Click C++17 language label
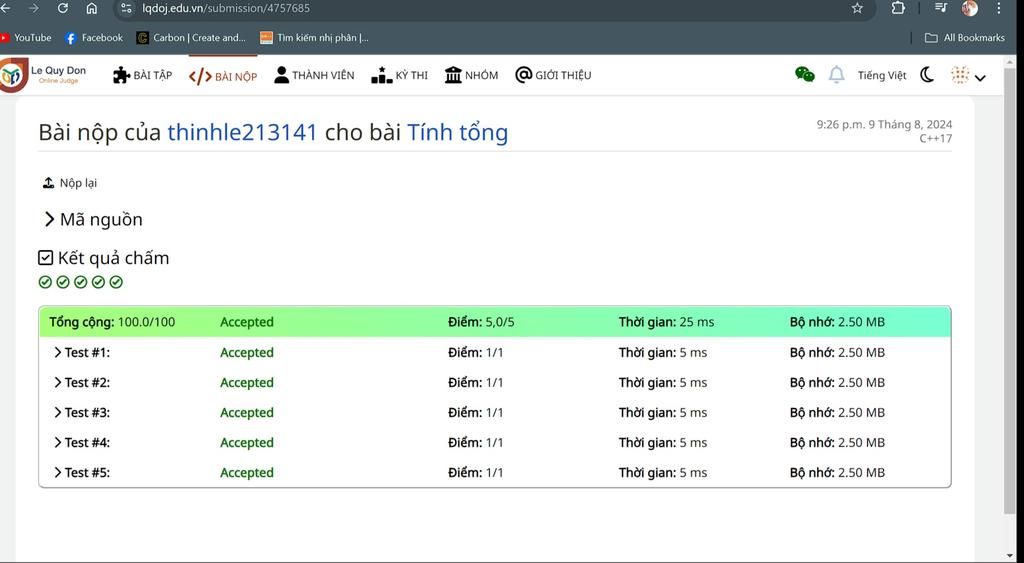The image size is (1024, 563). [x=936, y=138]
